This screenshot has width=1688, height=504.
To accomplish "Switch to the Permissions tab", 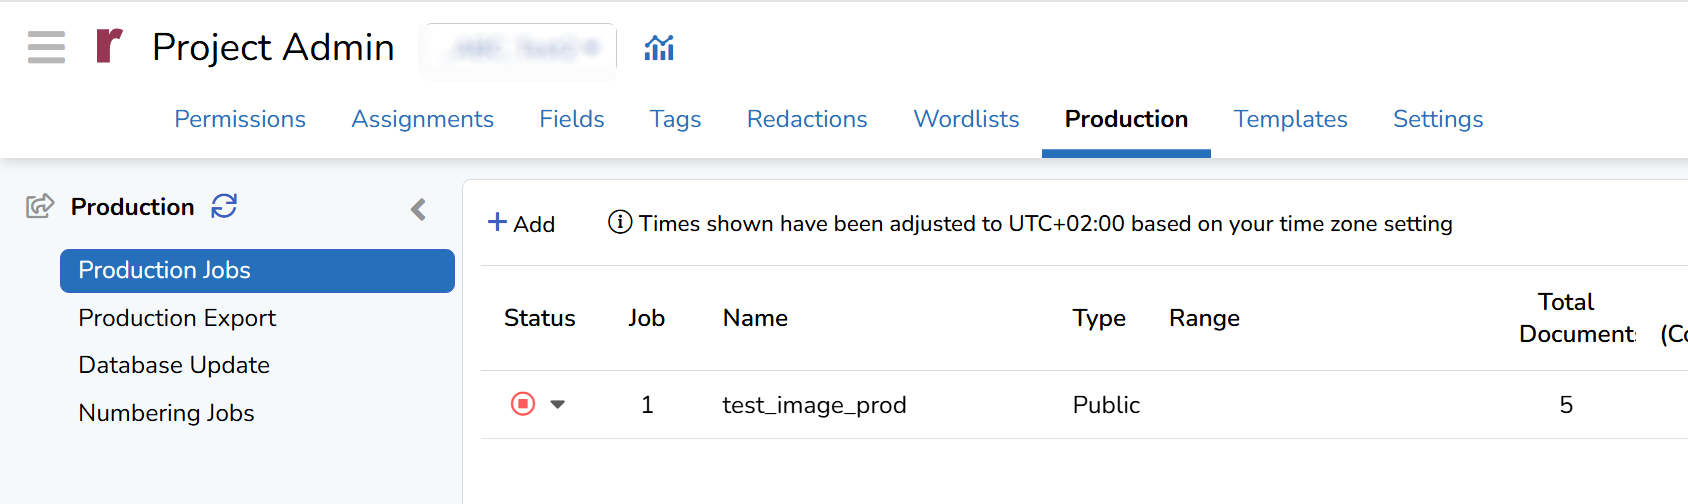I will pyautogui.click(x=240, y=119).
